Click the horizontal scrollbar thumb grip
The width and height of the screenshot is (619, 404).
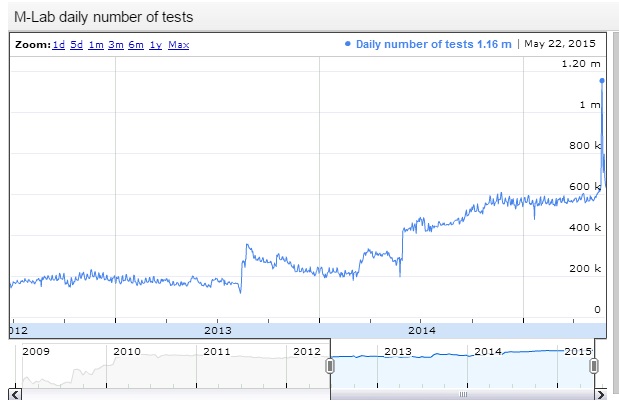pyautogui.click(x=463, y=395)
